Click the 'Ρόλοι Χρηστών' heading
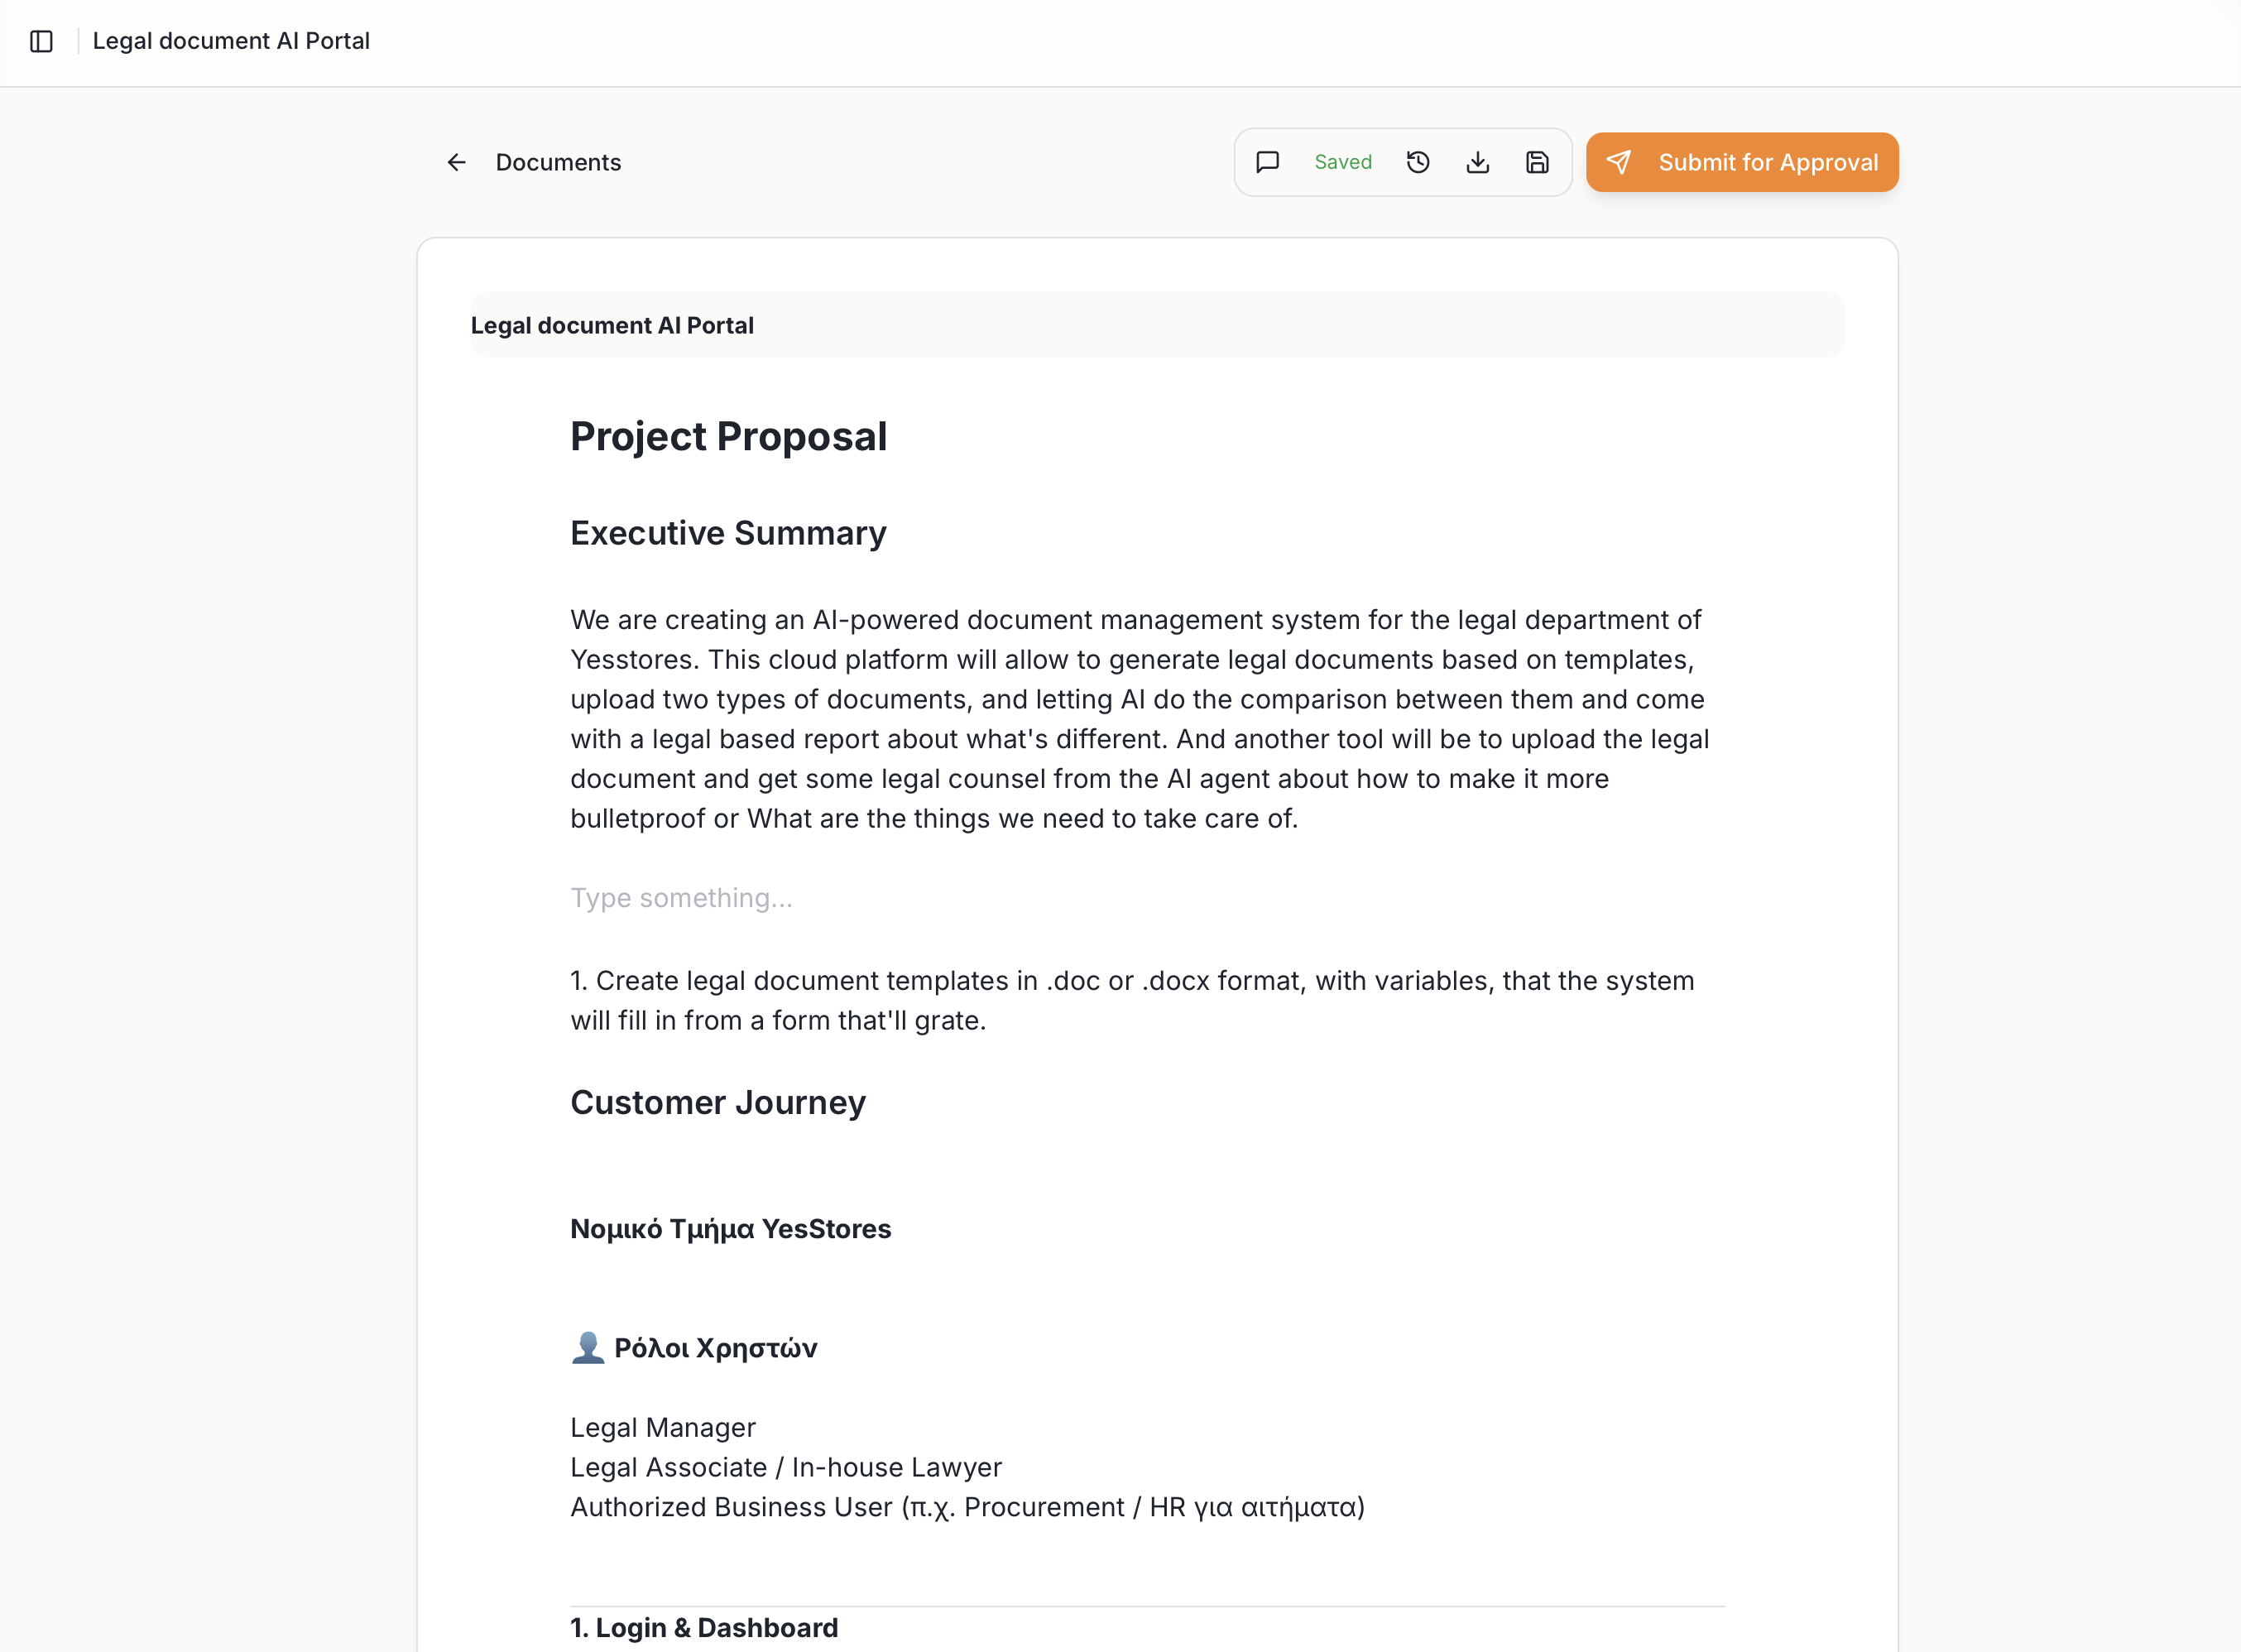 (715, 1348)
